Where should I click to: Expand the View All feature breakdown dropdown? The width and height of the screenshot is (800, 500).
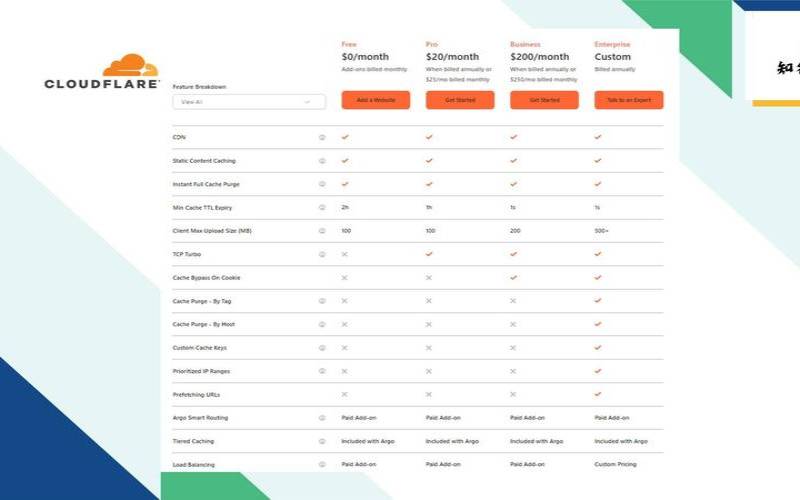click(249, 102)
